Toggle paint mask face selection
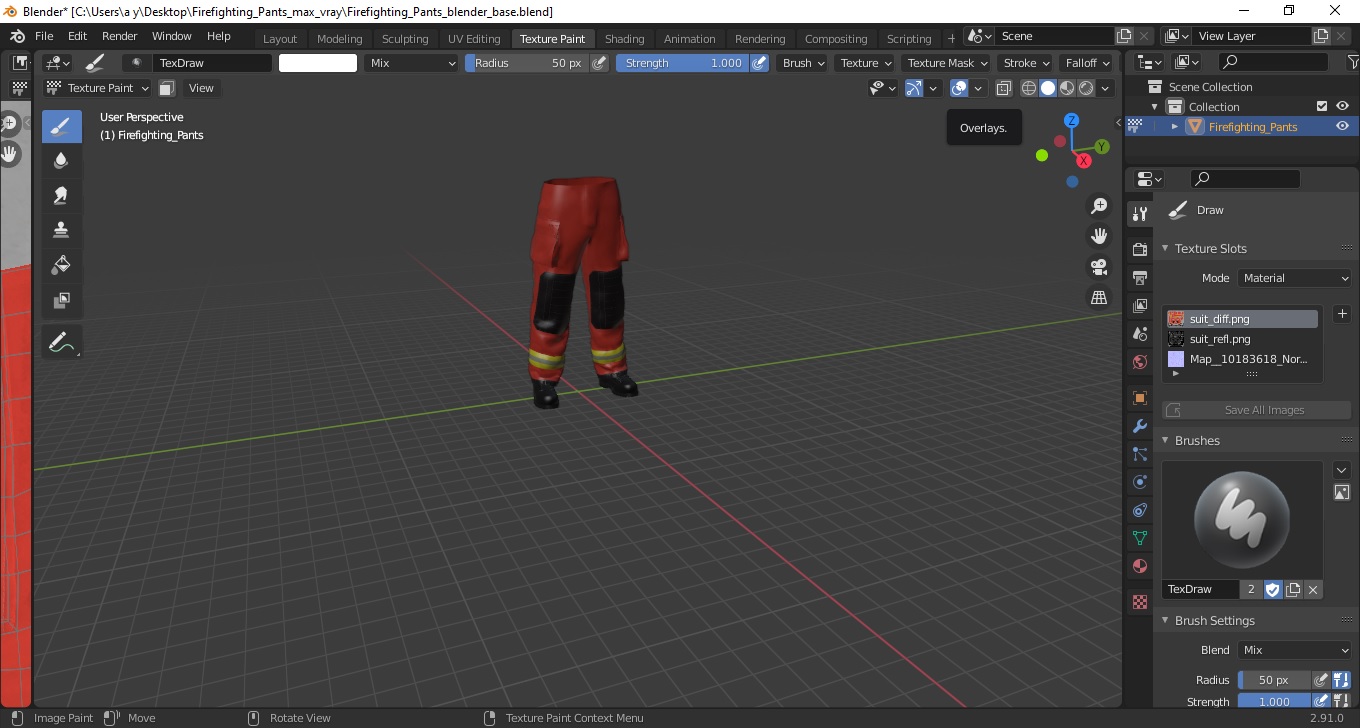 tap(167, 88)
